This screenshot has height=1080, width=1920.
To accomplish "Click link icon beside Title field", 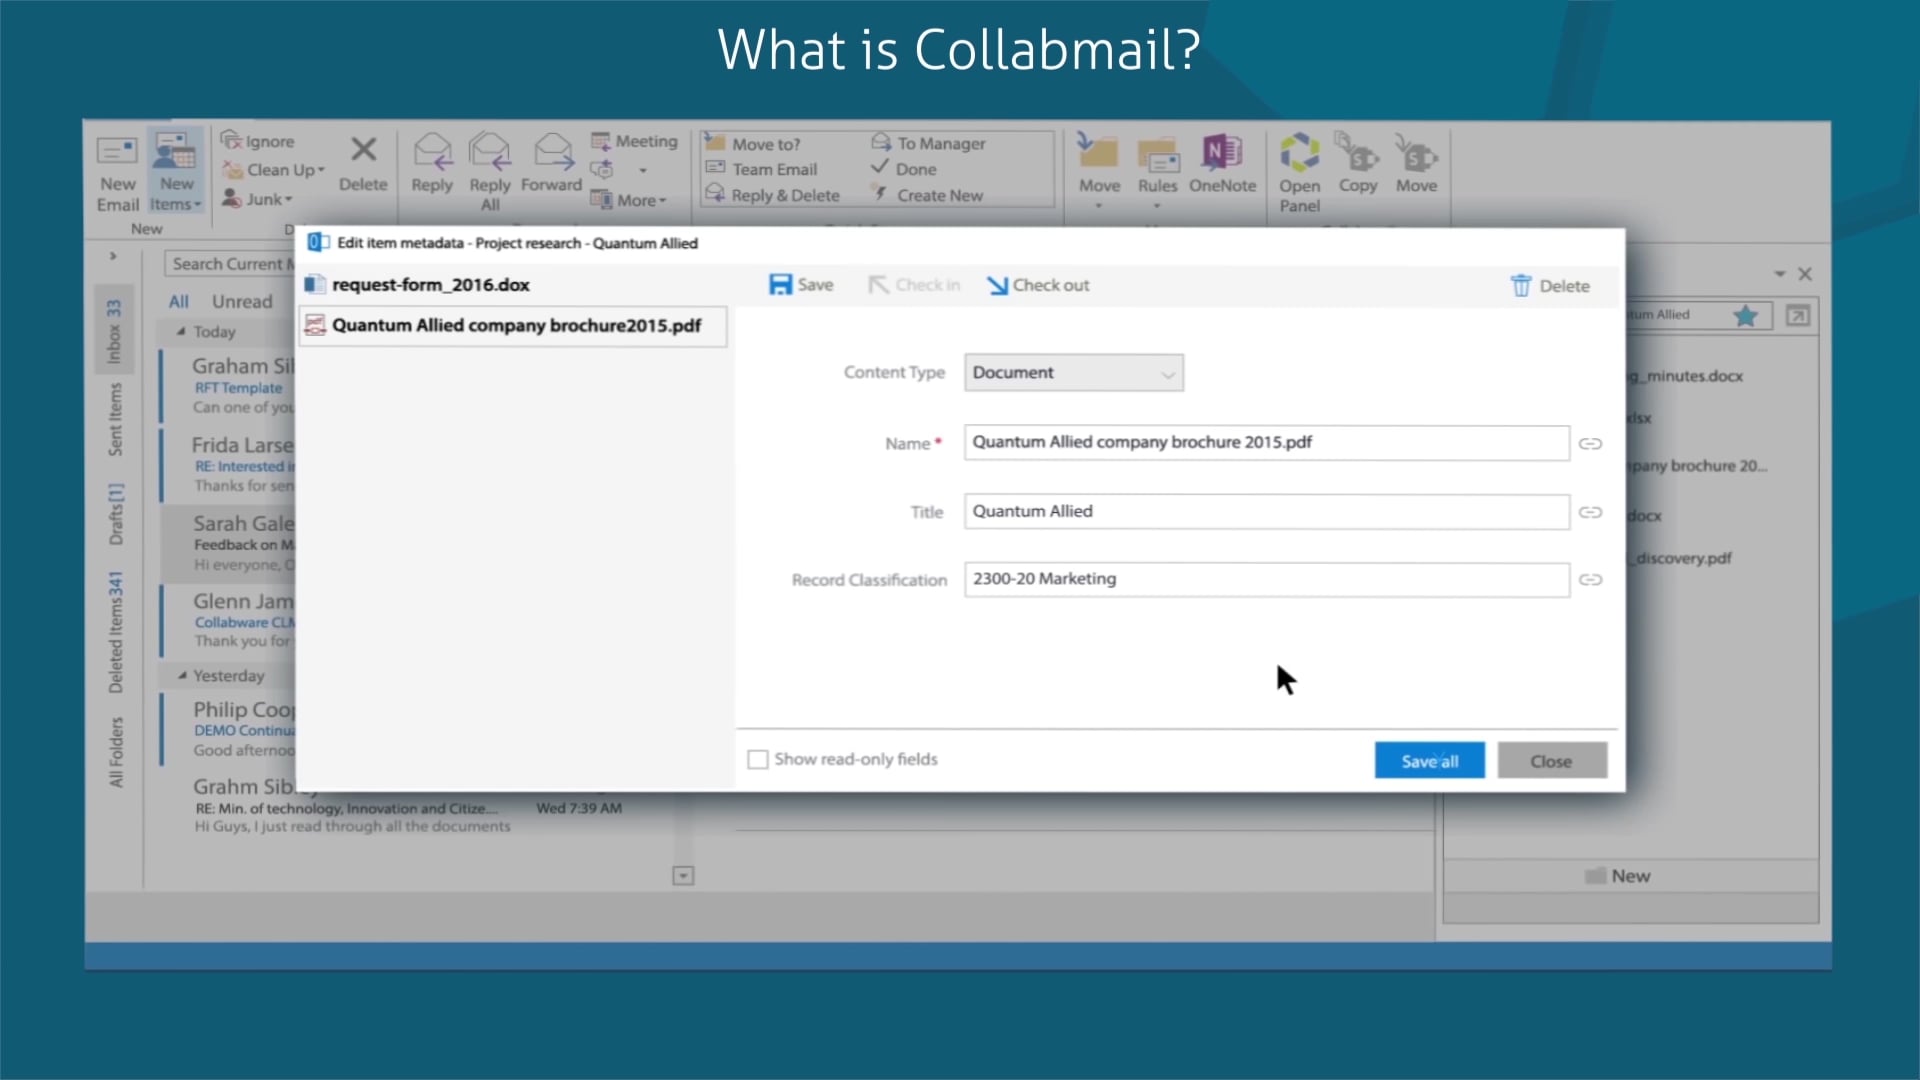I will [1590, 512].
